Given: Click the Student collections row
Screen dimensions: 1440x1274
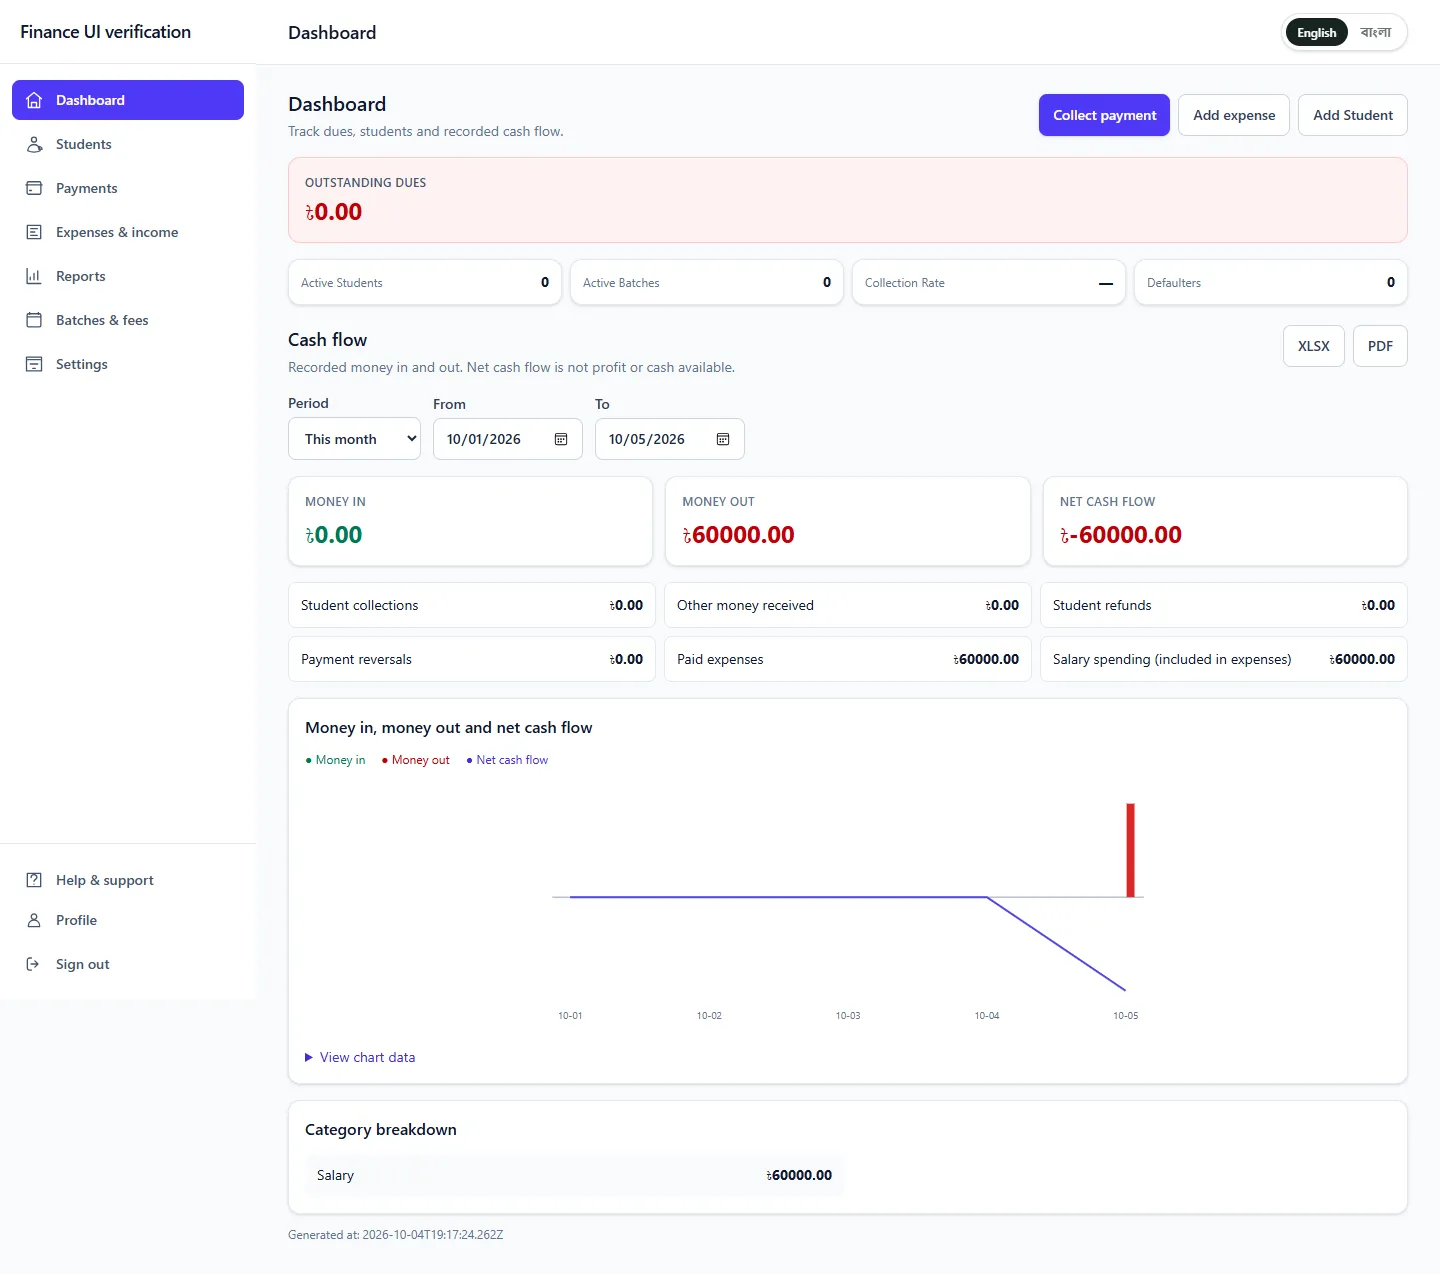Looking at the screenshot, I should point(472,605).
